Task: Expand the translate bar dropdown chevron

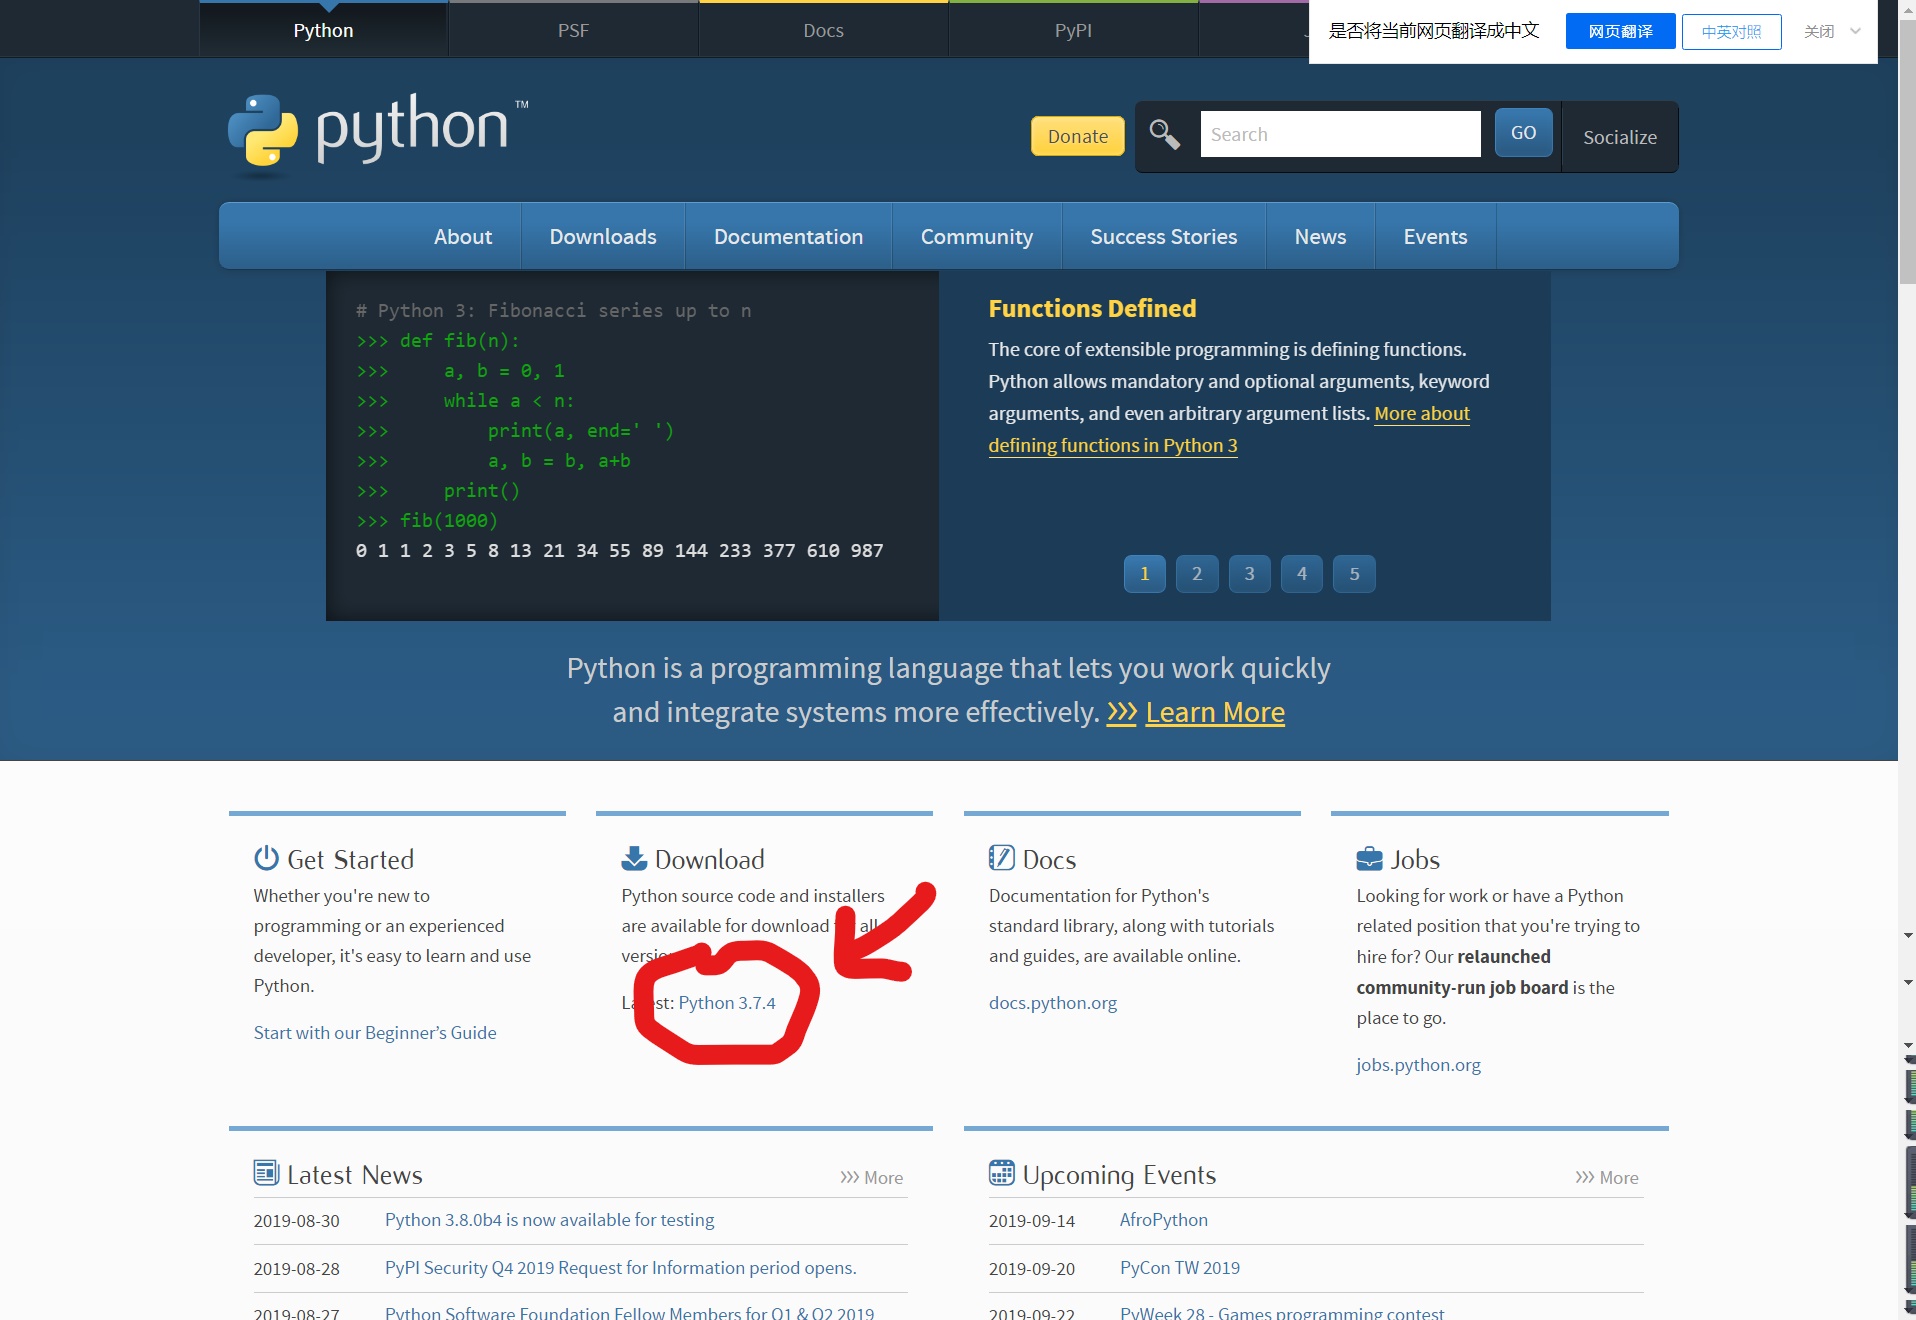Action: pos(1855,31)
